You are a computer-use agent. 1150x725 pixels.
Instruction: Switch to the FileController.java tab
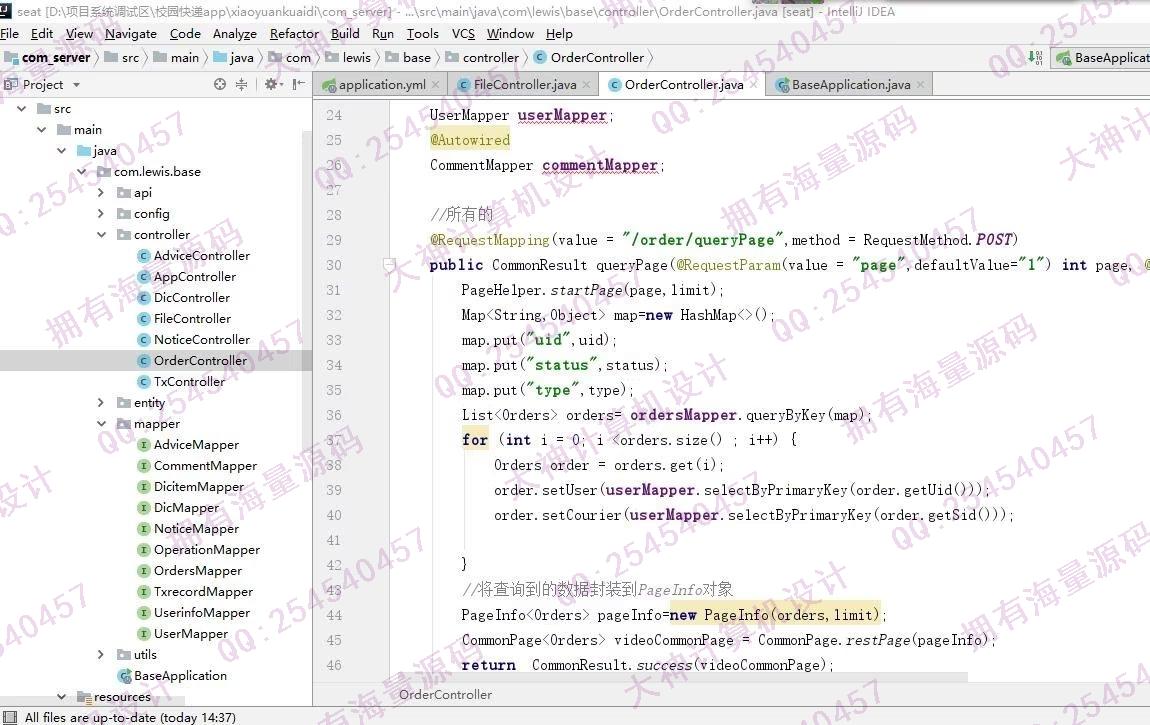(524, 84)
